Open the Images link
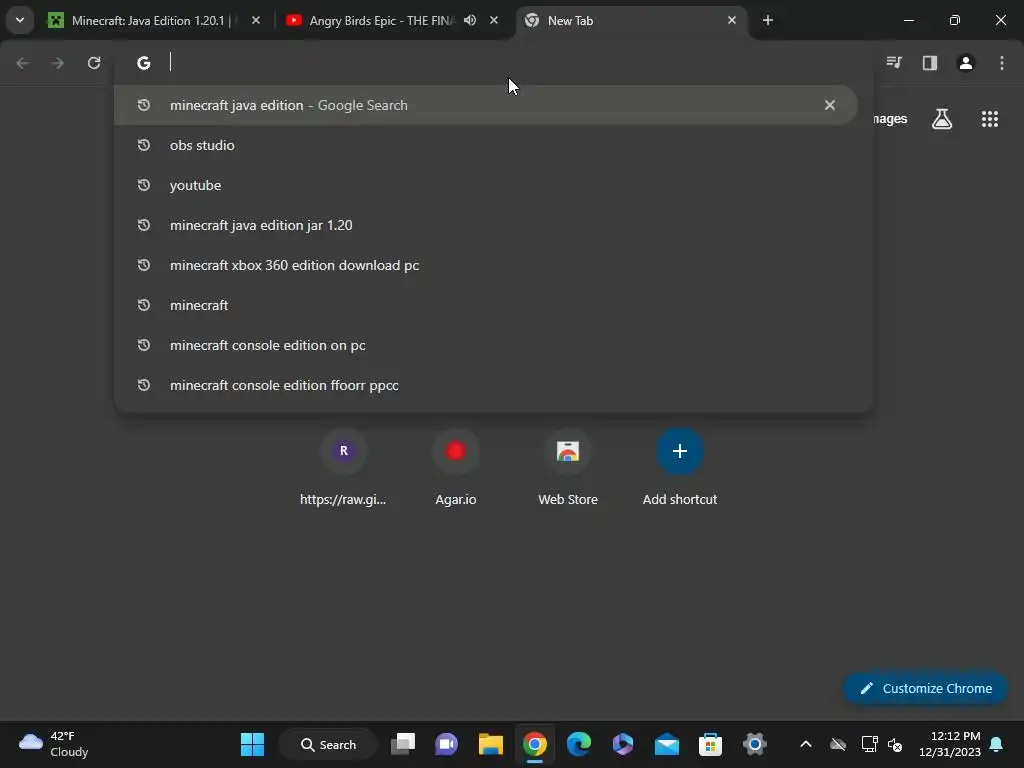 889,119
